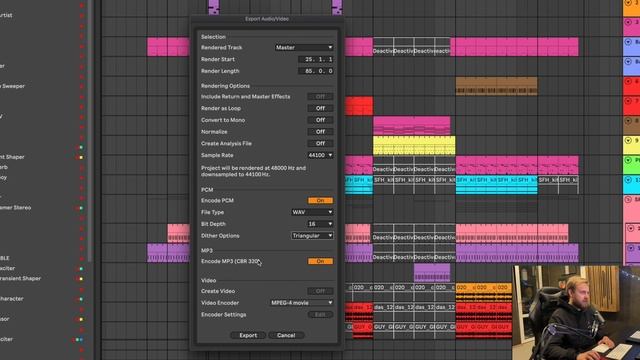
Task: Click the Render Start value field
Action: pyautogui.click(x=316, y=59)
